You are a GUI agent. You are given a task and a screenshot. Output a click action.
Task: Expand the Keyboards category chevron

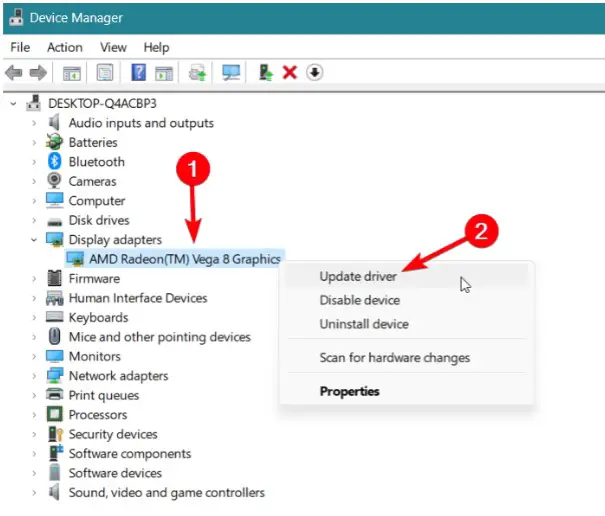tap(34, 317)
